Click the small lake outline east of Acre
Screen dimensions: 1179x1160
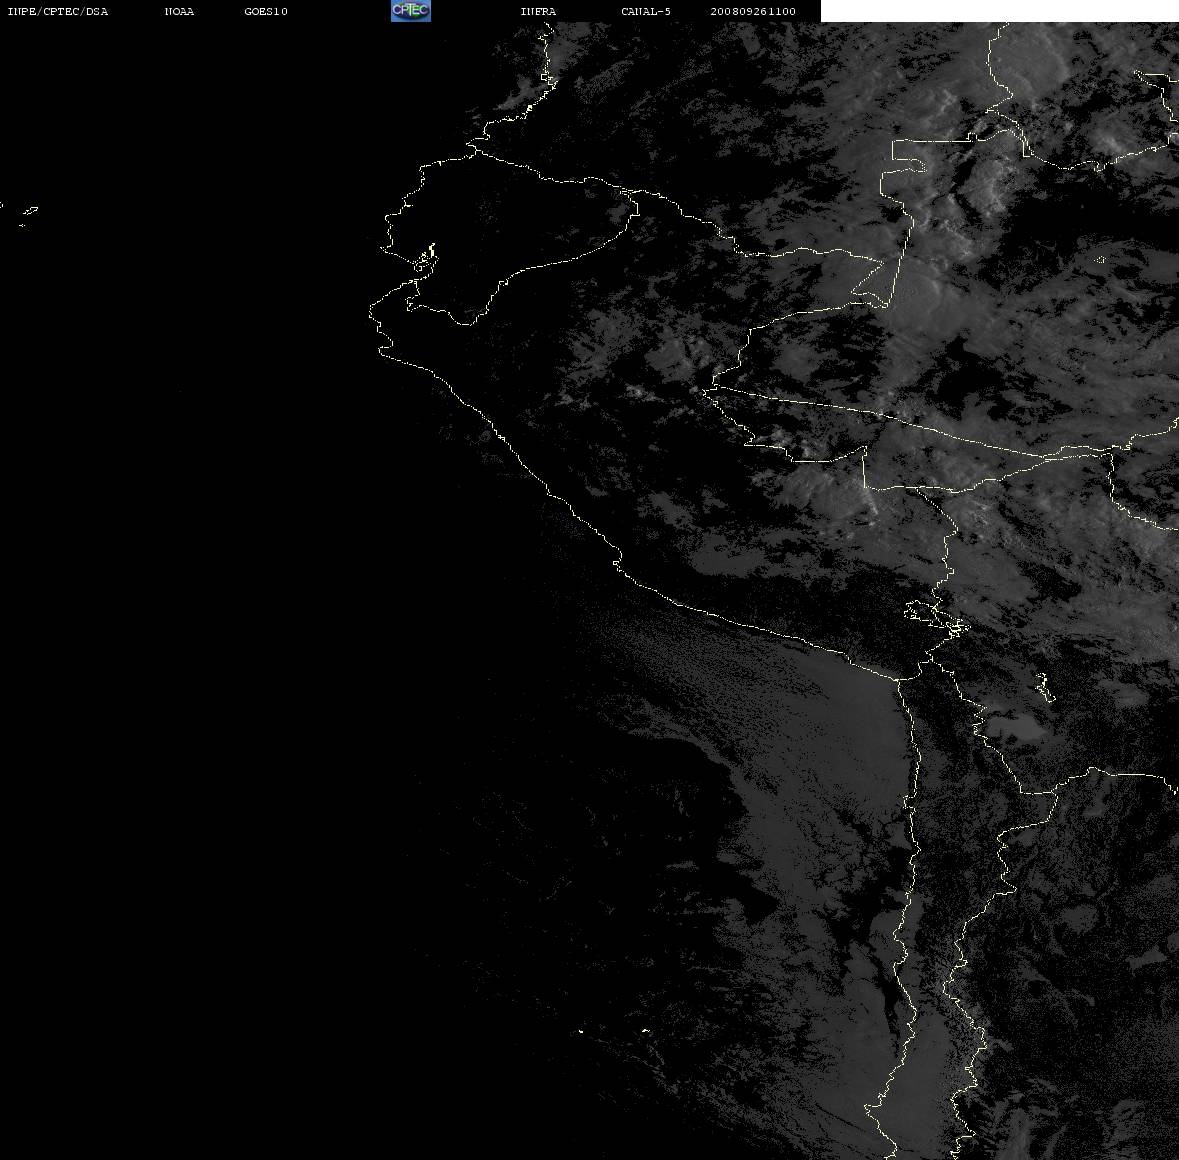pyautogui.click(x=1101, y=260)
